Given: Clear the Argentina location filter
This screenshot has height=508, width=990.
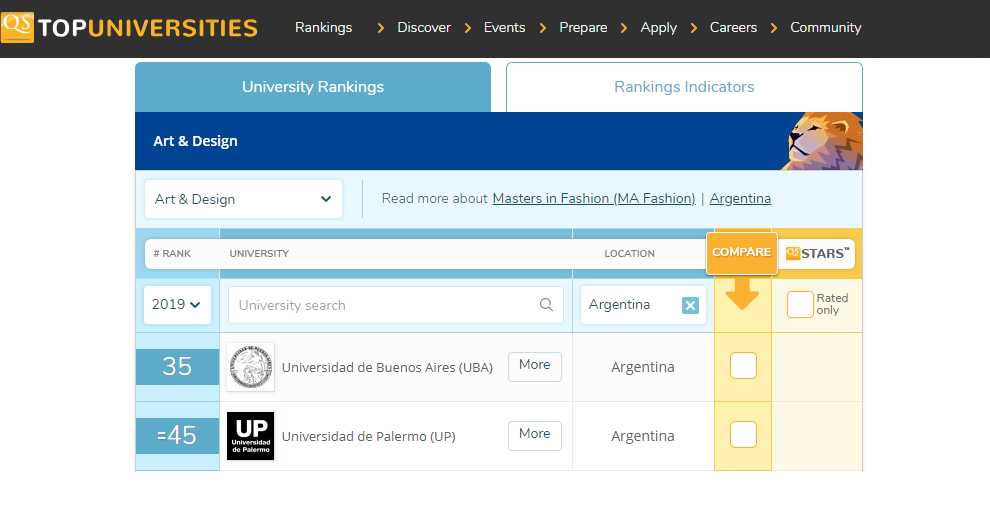Looking at the screenshot, I should [690, 305].
